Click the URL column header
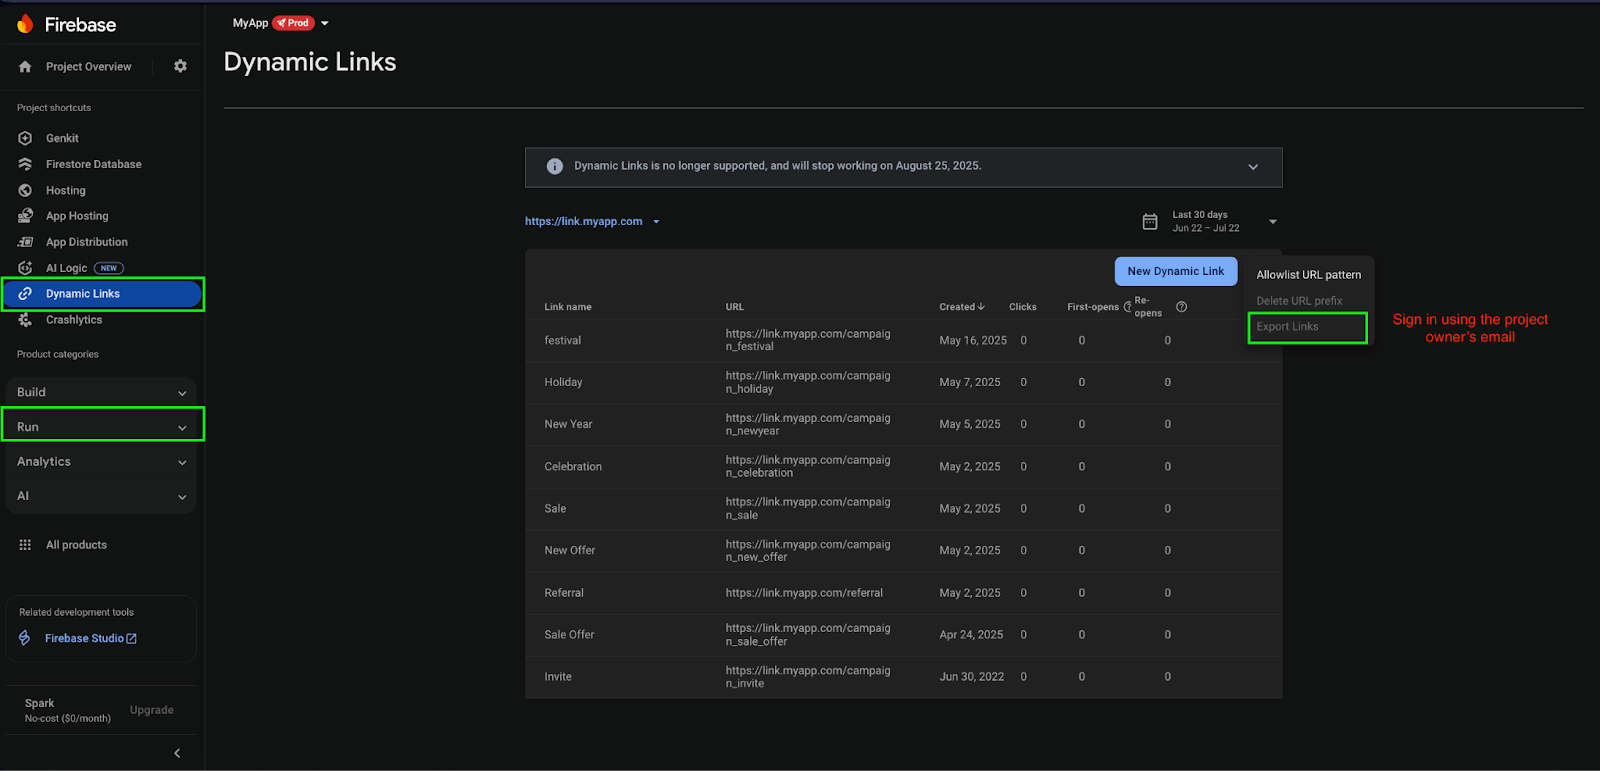Viewport: 1600px width, 771px height. (x=735, y=307)
